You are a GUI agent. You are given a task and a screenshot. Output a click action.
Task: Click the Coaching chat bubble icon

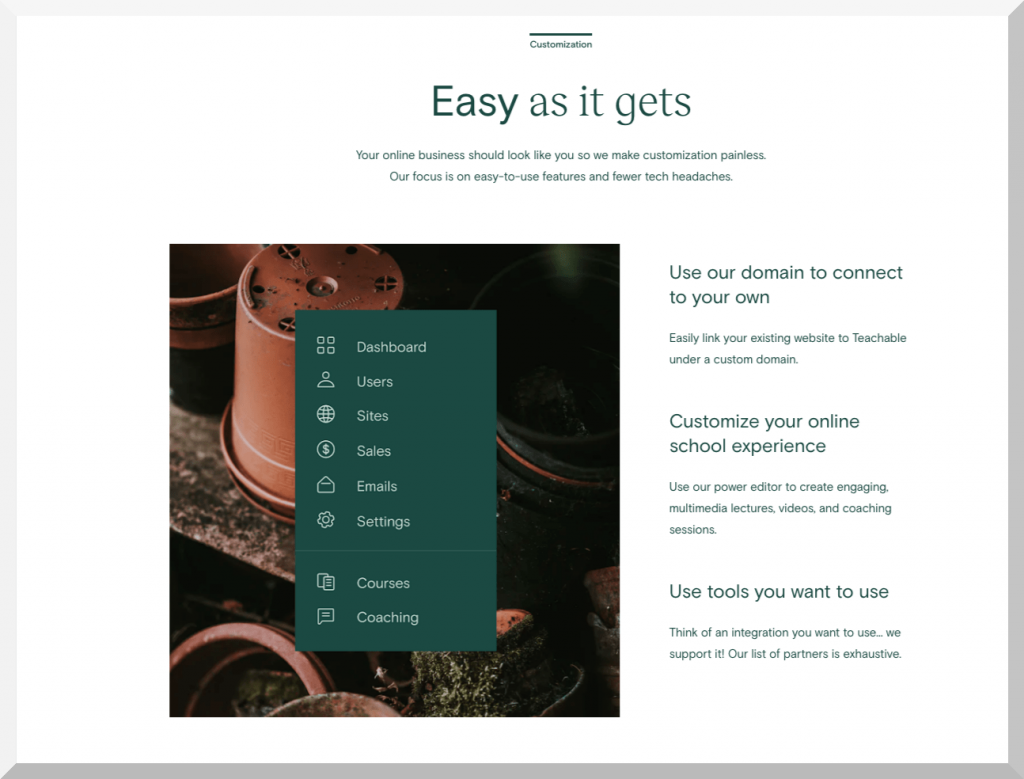[325, 617]
